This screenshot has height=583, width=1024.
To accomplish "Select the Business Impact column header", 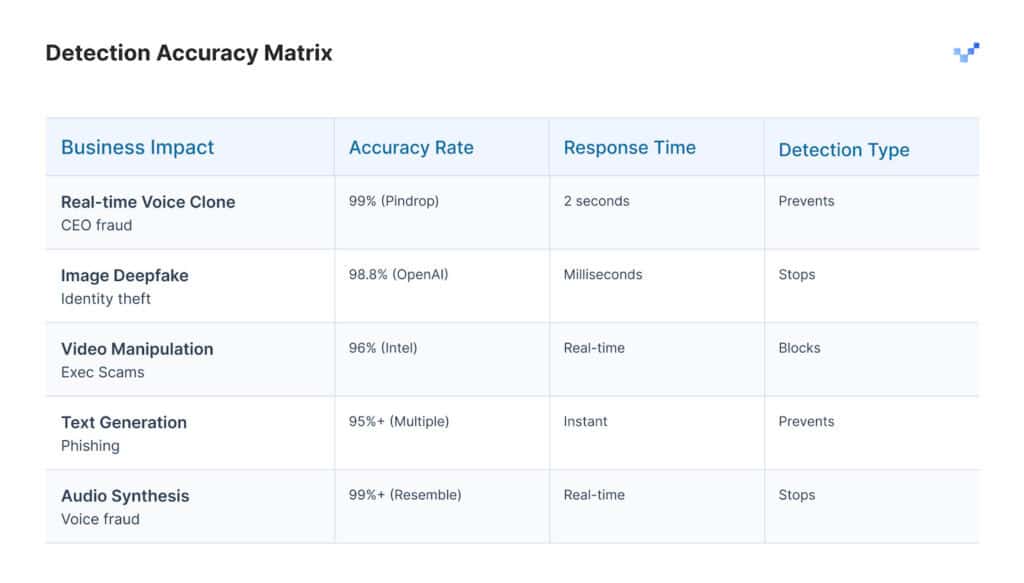I will click(x=138, y=148).
